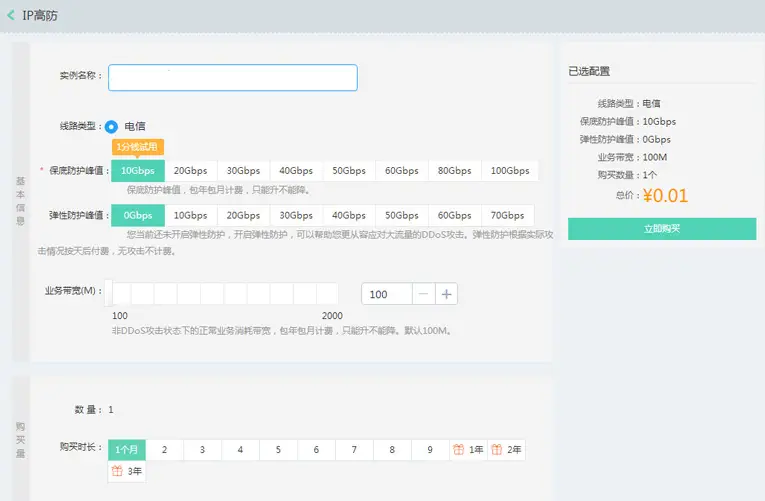The width and height of the screenshot is (765, 501).
Task: Select the 3年 purchase duration with gift icon
Action: [127, 471]
